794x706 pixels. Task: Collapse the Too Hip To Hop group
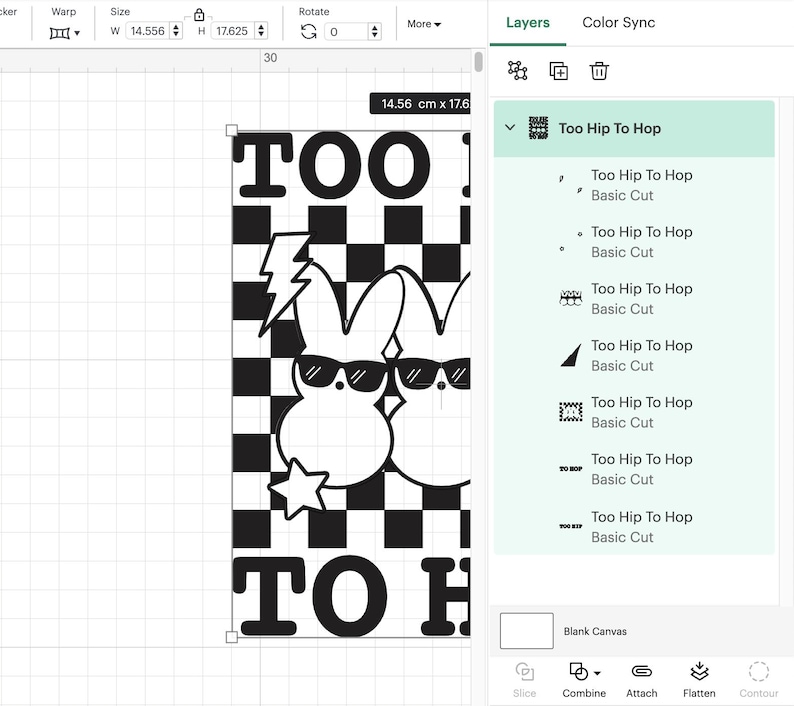point(510,128)
